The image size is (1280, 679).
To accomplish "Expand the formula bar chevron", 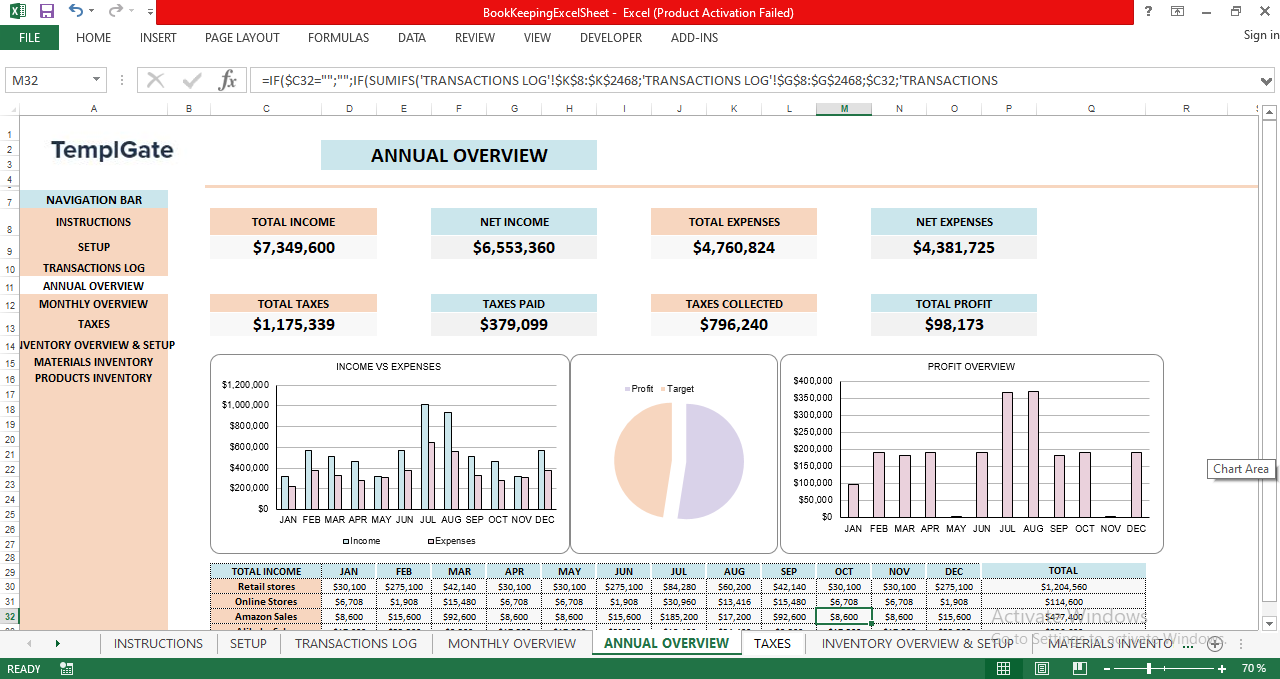I will click(1268, 80).
